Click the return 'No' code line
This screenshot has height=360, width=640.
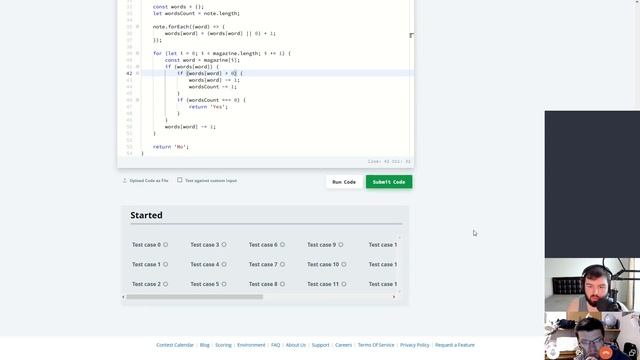(171, 147)
